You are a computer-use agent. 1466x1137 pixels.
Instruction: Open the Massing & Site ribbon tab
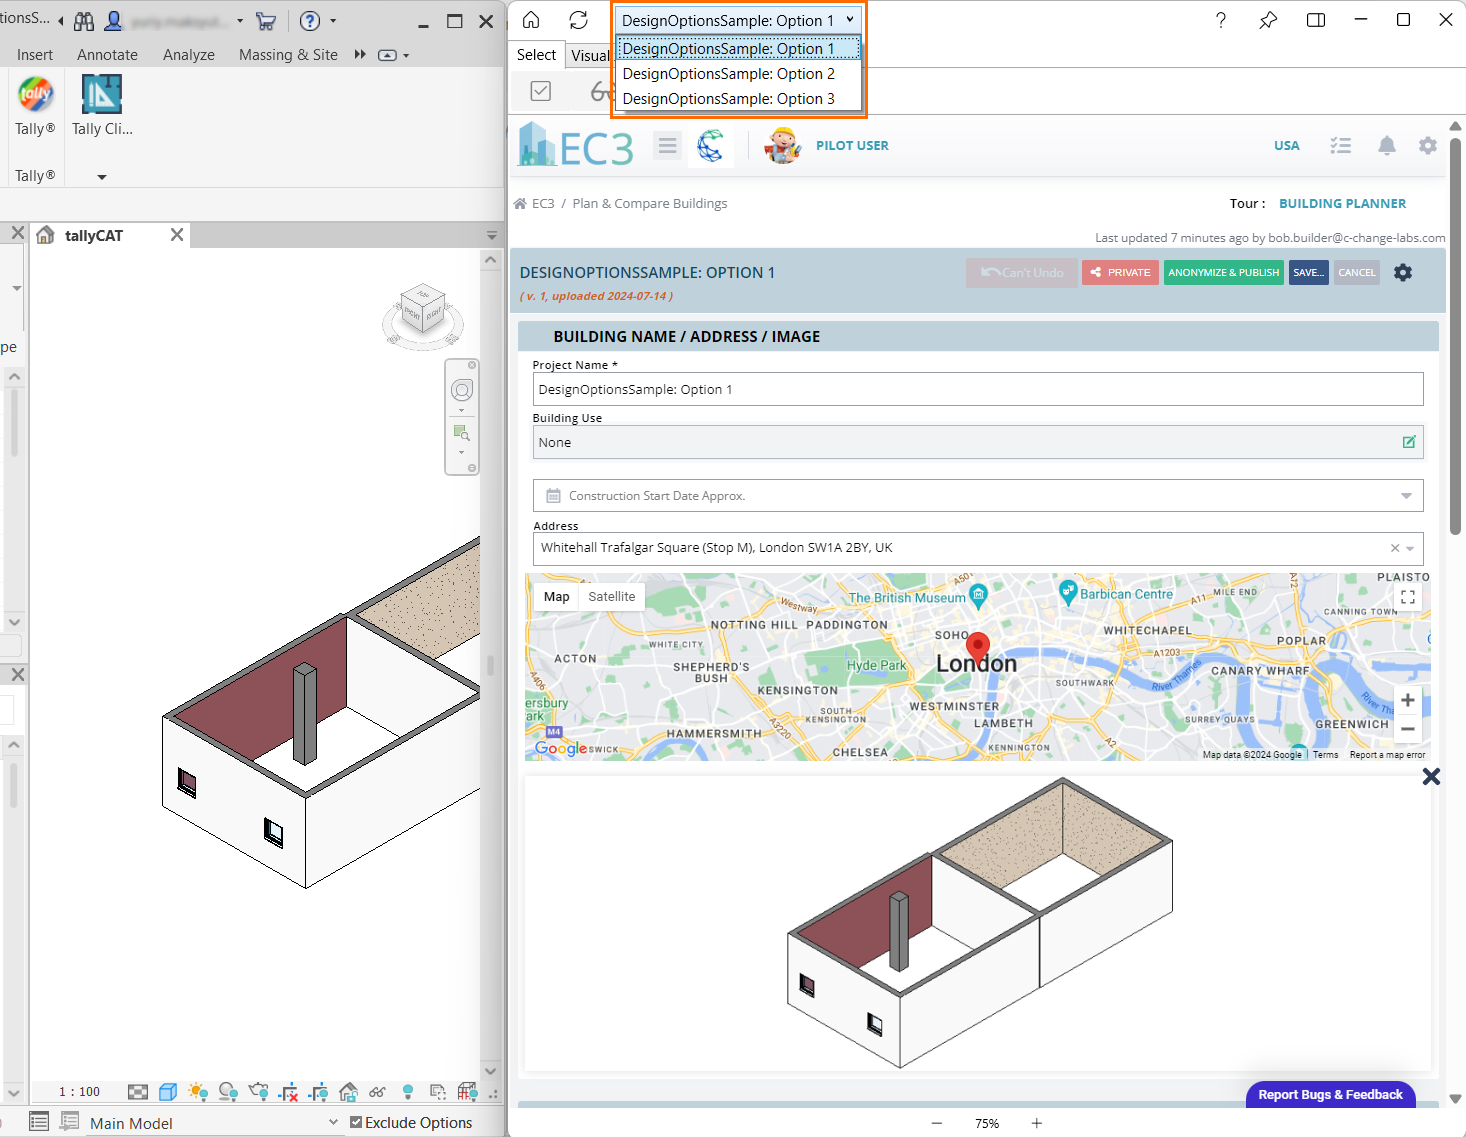click(288, 55)
